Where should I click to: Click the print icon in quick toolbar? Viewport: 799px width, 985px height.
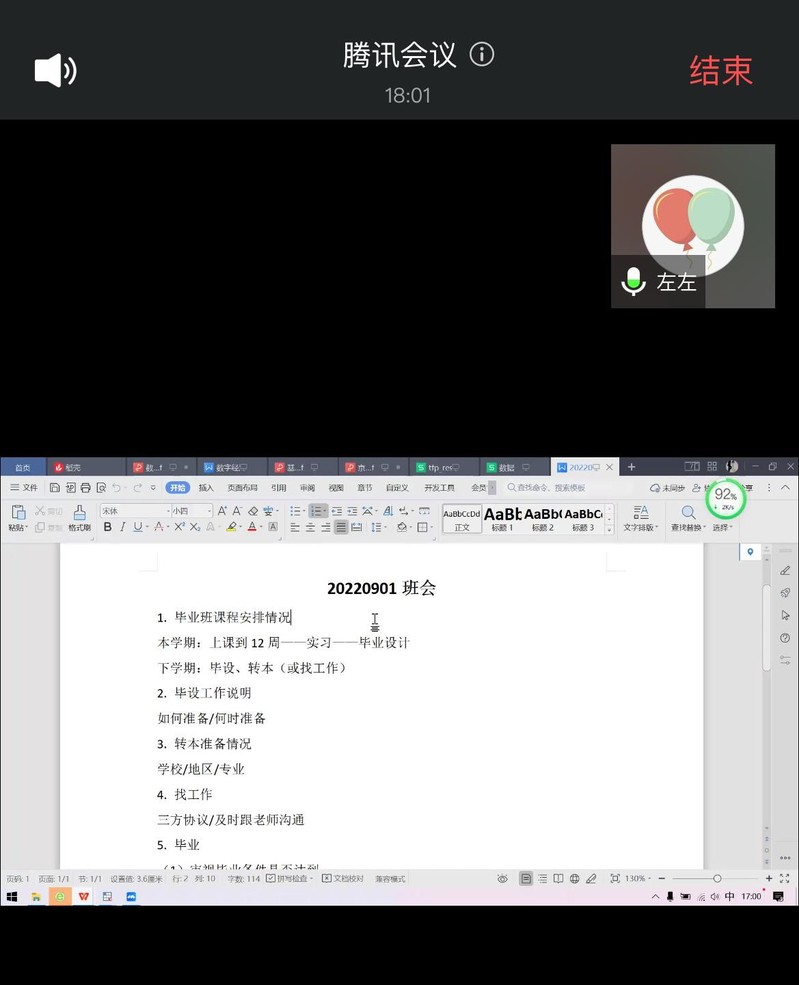[85, 487]
